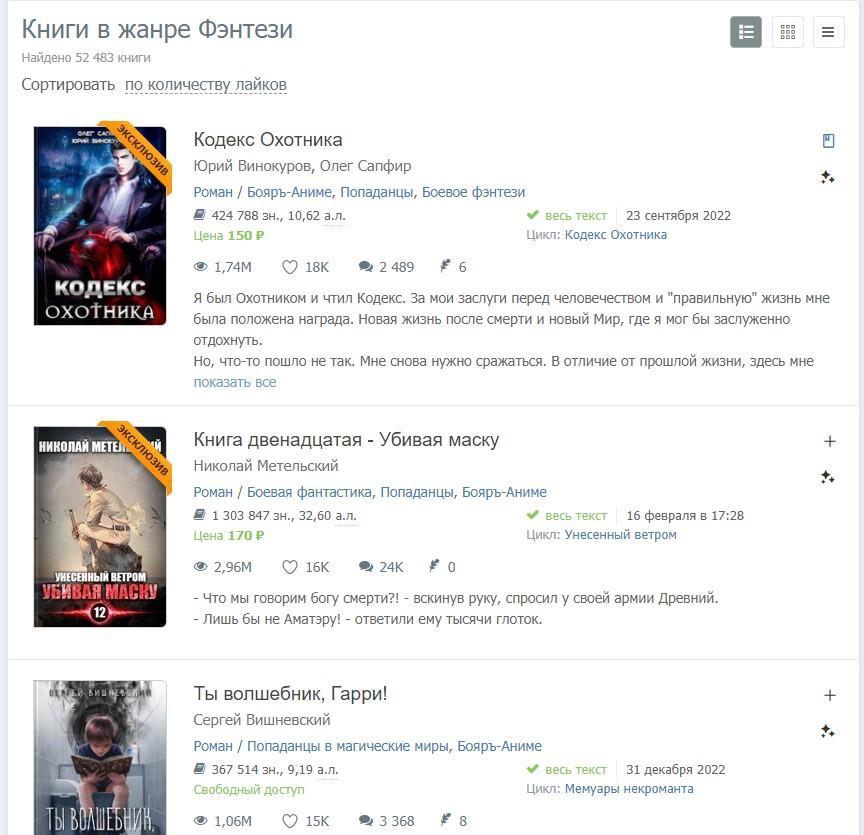Open sort dropdown 'по количеству лайков'
864x835 pixels.
coord(206,85)
